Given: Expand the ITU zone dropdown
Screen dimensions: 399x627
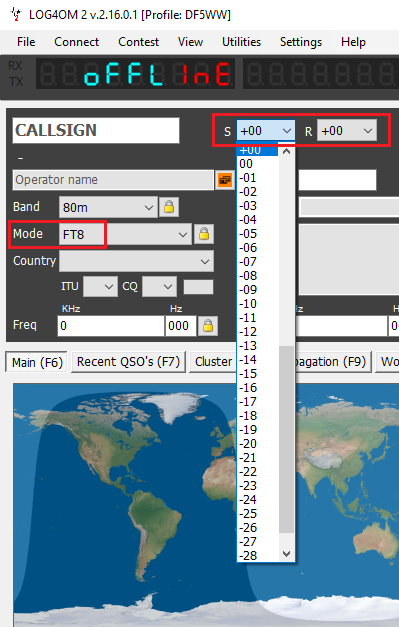Looking at the screenshot, I should tap(109, 287).
